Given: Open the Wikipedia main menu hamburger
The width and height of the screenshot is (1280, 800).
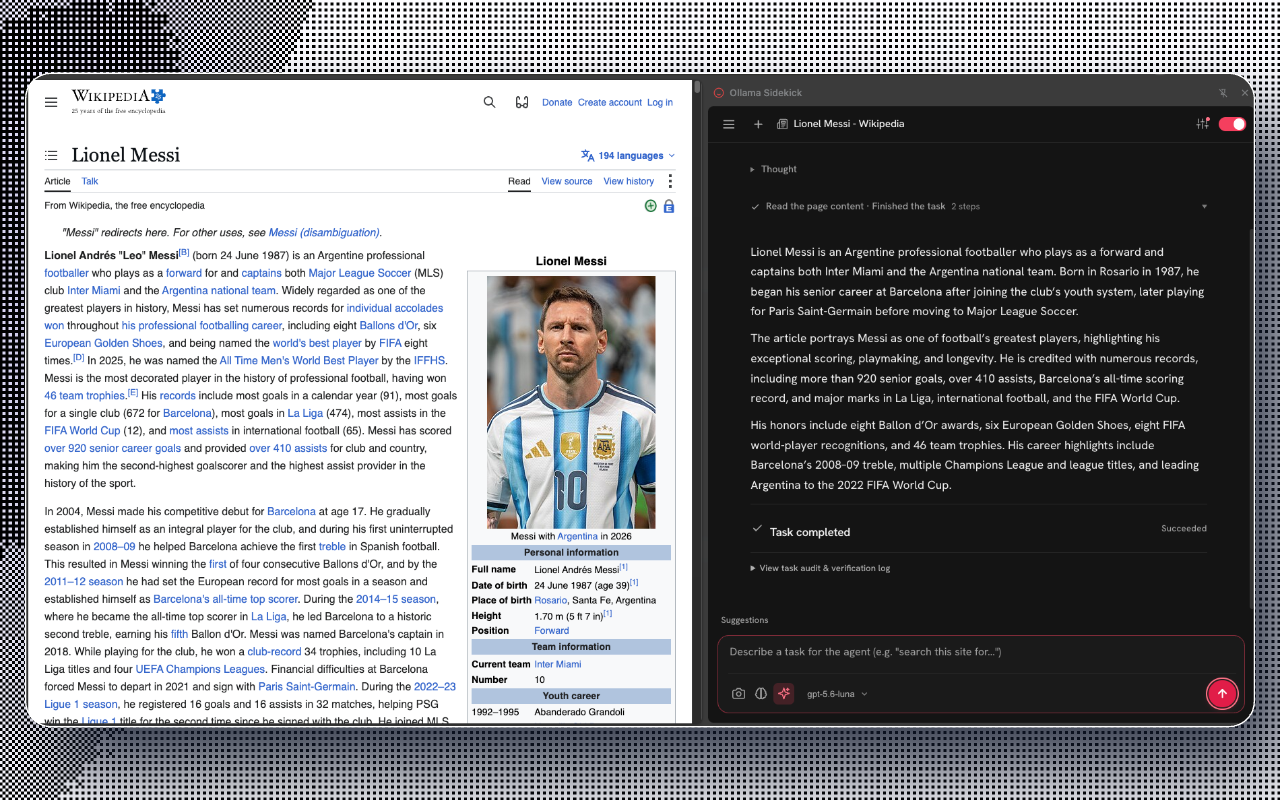Looking at the screenshot, I should pos(51,102).
